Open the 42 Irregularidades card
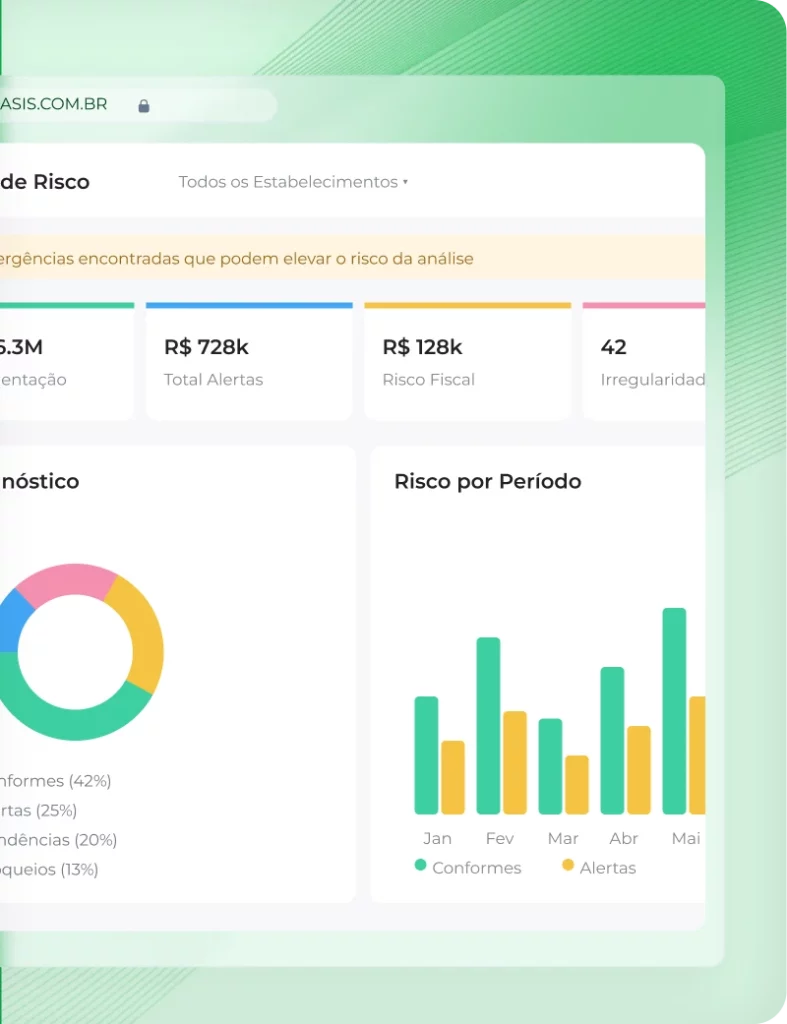This screenshot has width=787, height=1024. pos(644,361)
